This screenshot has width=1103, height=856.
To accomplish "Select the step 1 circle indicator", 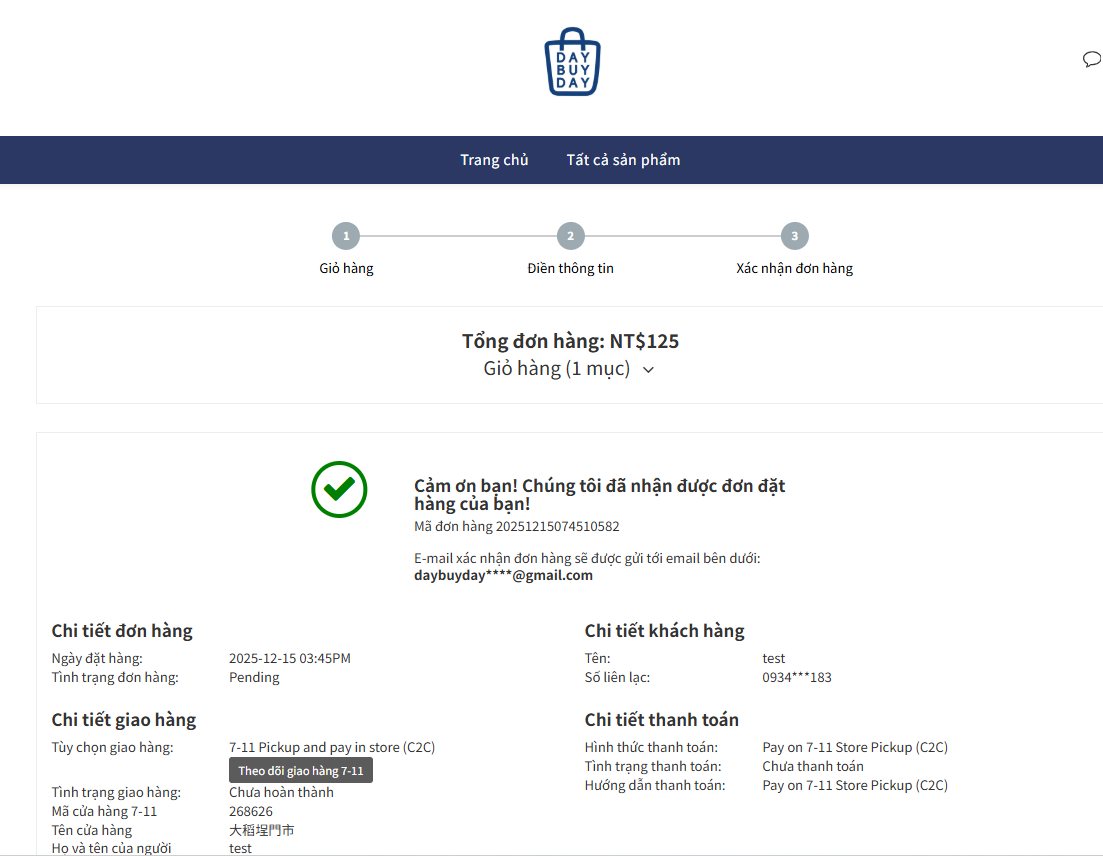I will click(x=345, y=237).
